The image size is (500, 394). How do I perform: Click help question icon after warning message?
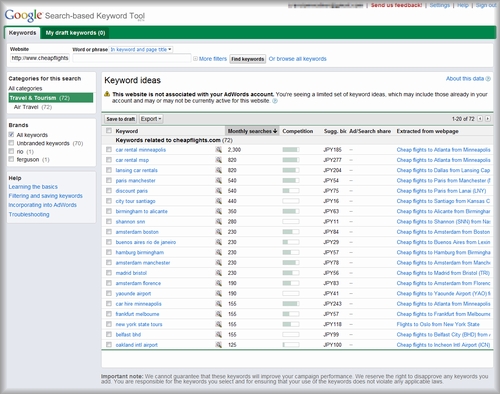tap(275, 101)
